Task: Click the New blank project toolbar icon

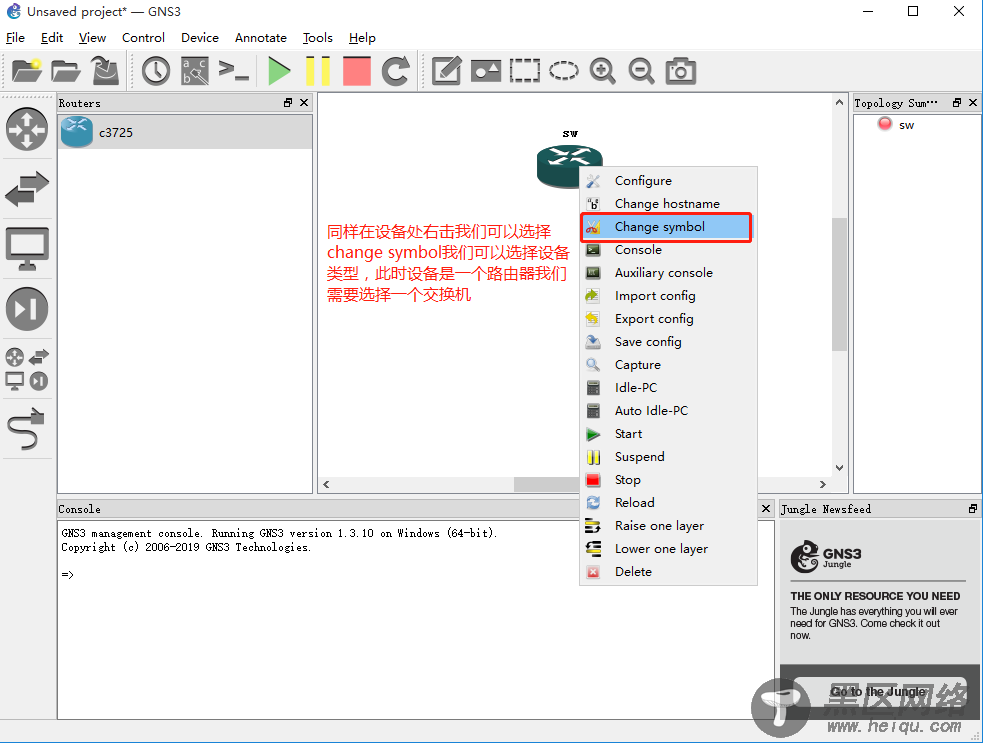Action: coord(26,71)
